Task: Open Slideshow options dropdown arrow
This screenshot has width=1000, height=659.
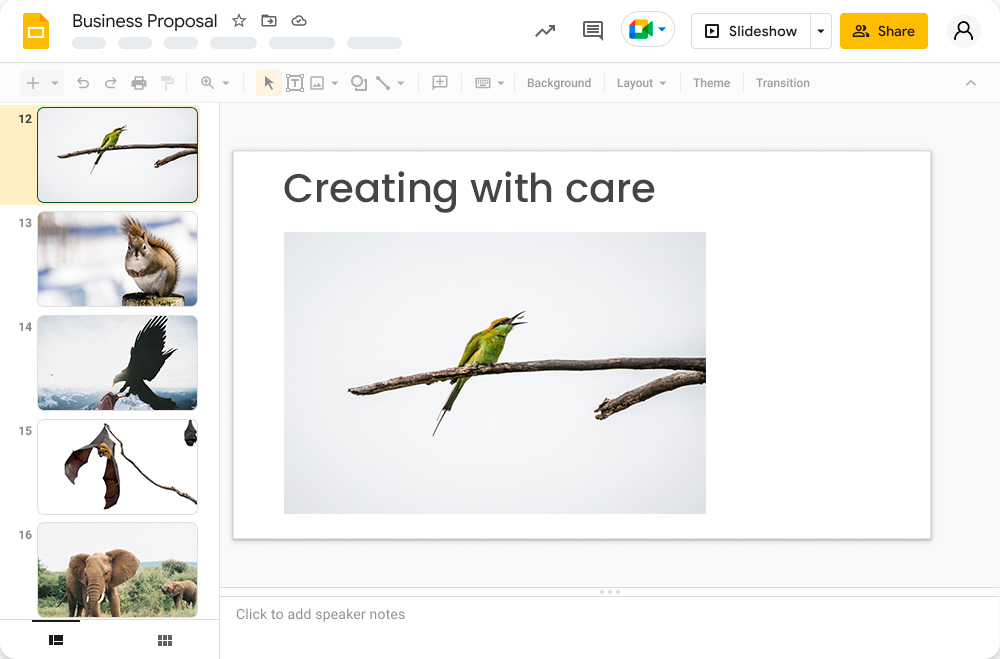Action: (x=821, y=31)
